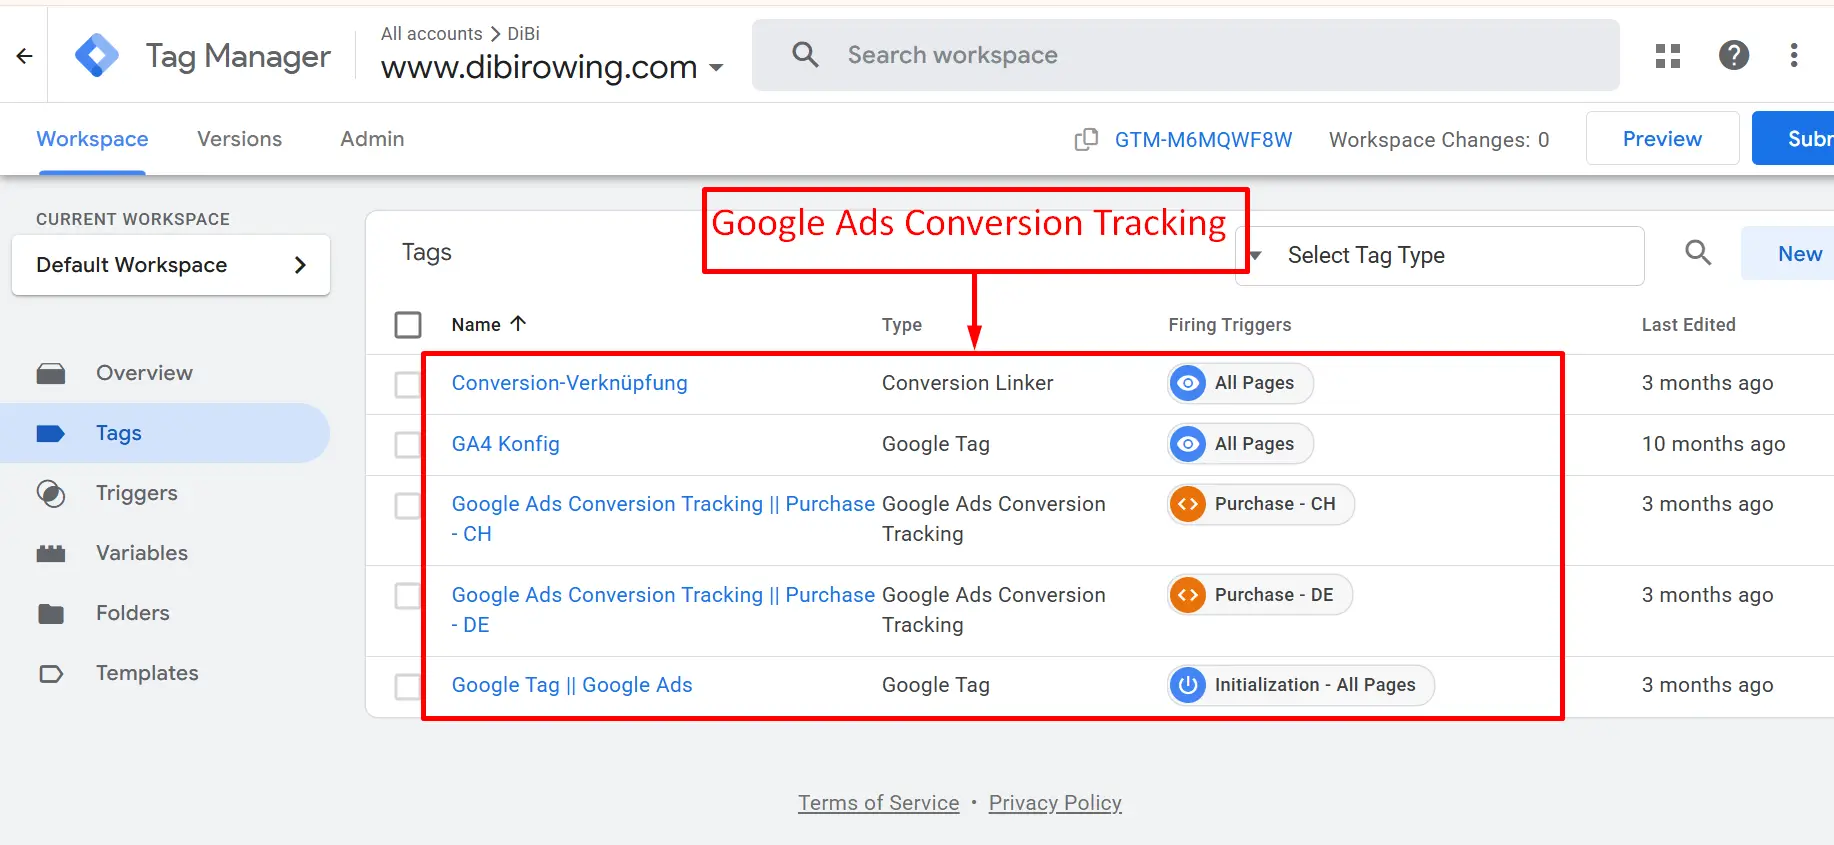Open the Google apps grid icon

tap(1667, 56)
